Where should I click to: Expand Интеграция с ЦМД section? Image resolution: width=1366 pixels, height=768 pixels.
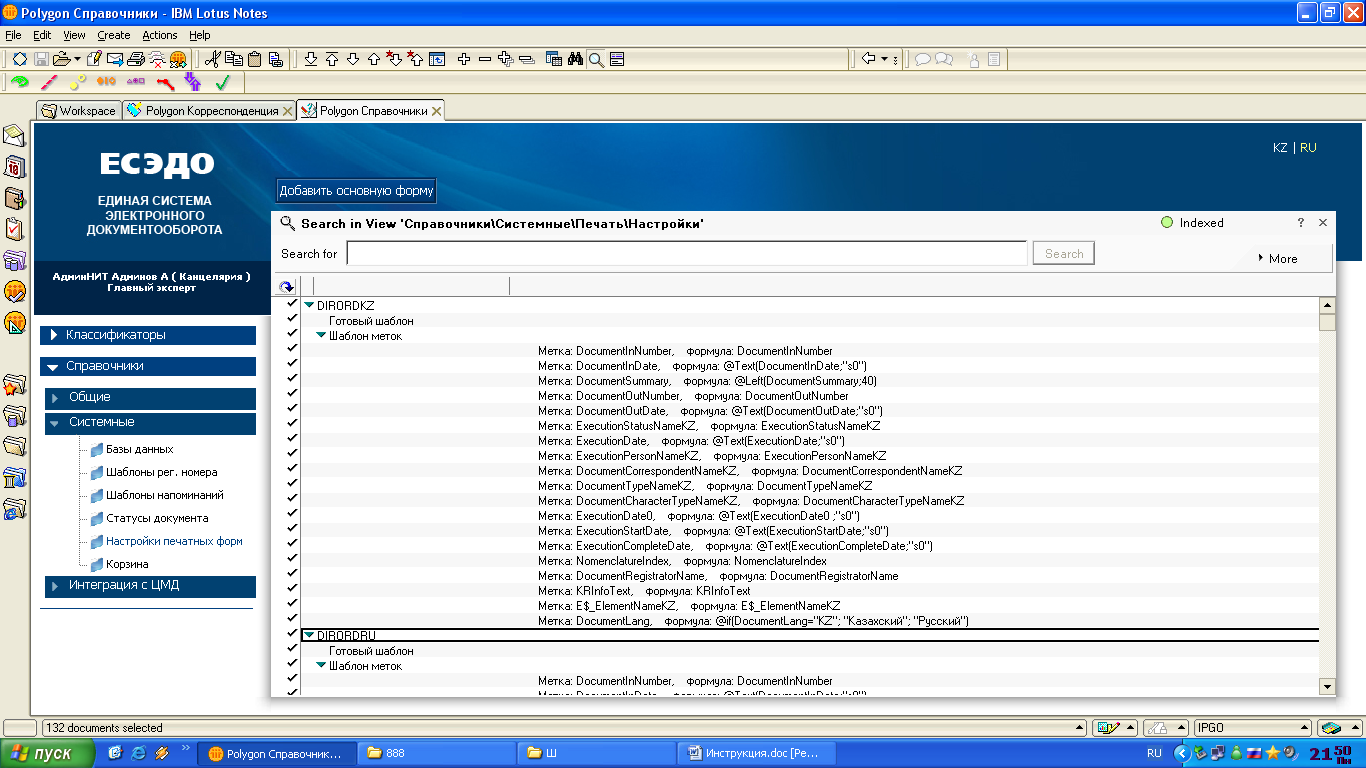coord(150,586)
